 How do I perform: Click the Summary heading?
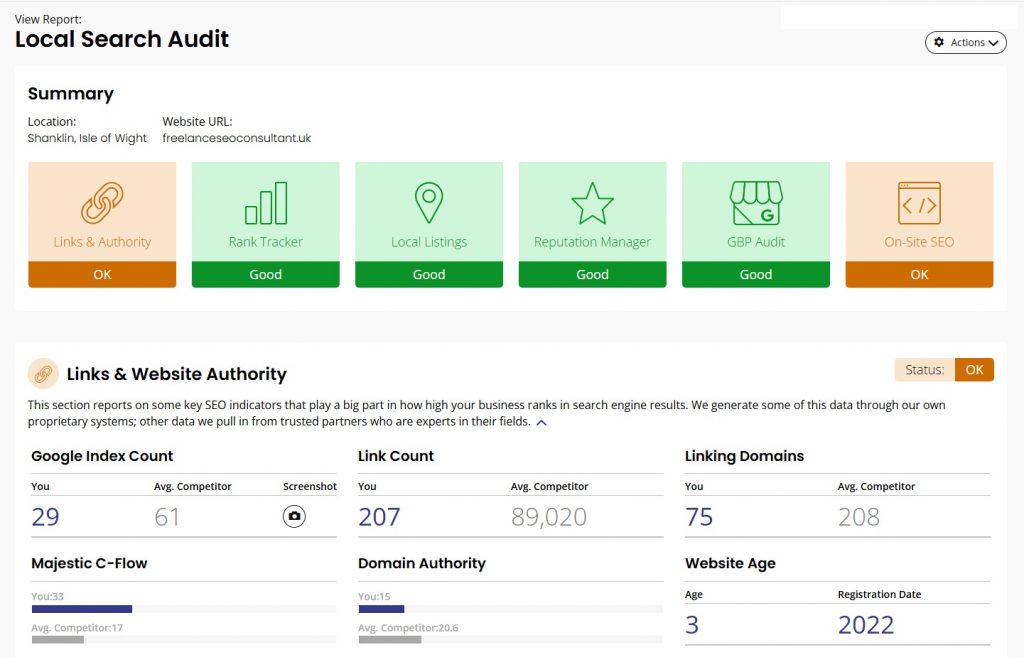point(71,93)
